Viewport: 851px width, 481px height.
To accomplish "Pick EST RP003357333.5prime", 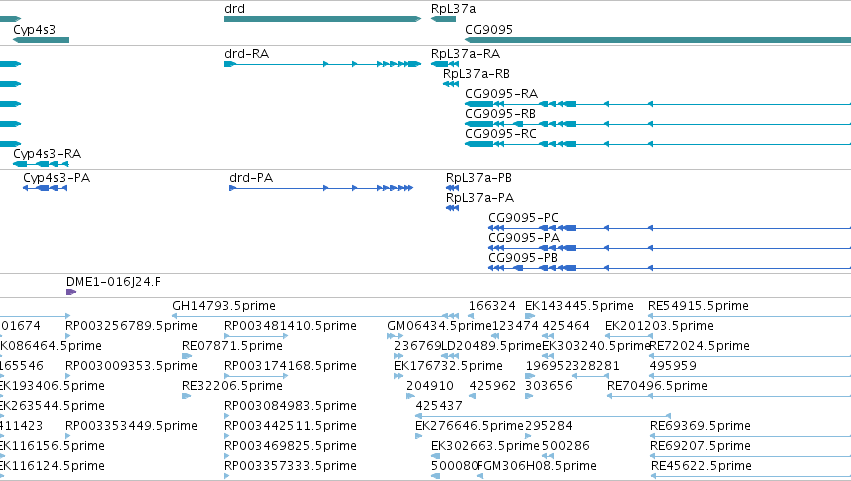I will 227,477.
